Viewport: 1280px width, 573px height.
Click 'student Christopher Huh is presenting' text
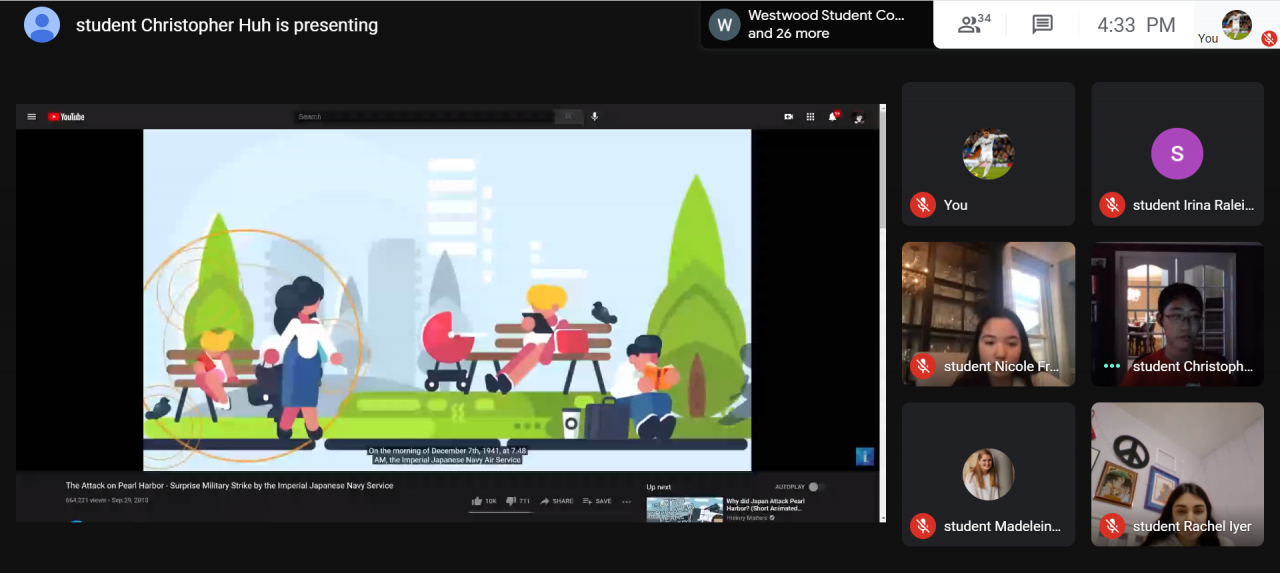(x=227, y=26)
